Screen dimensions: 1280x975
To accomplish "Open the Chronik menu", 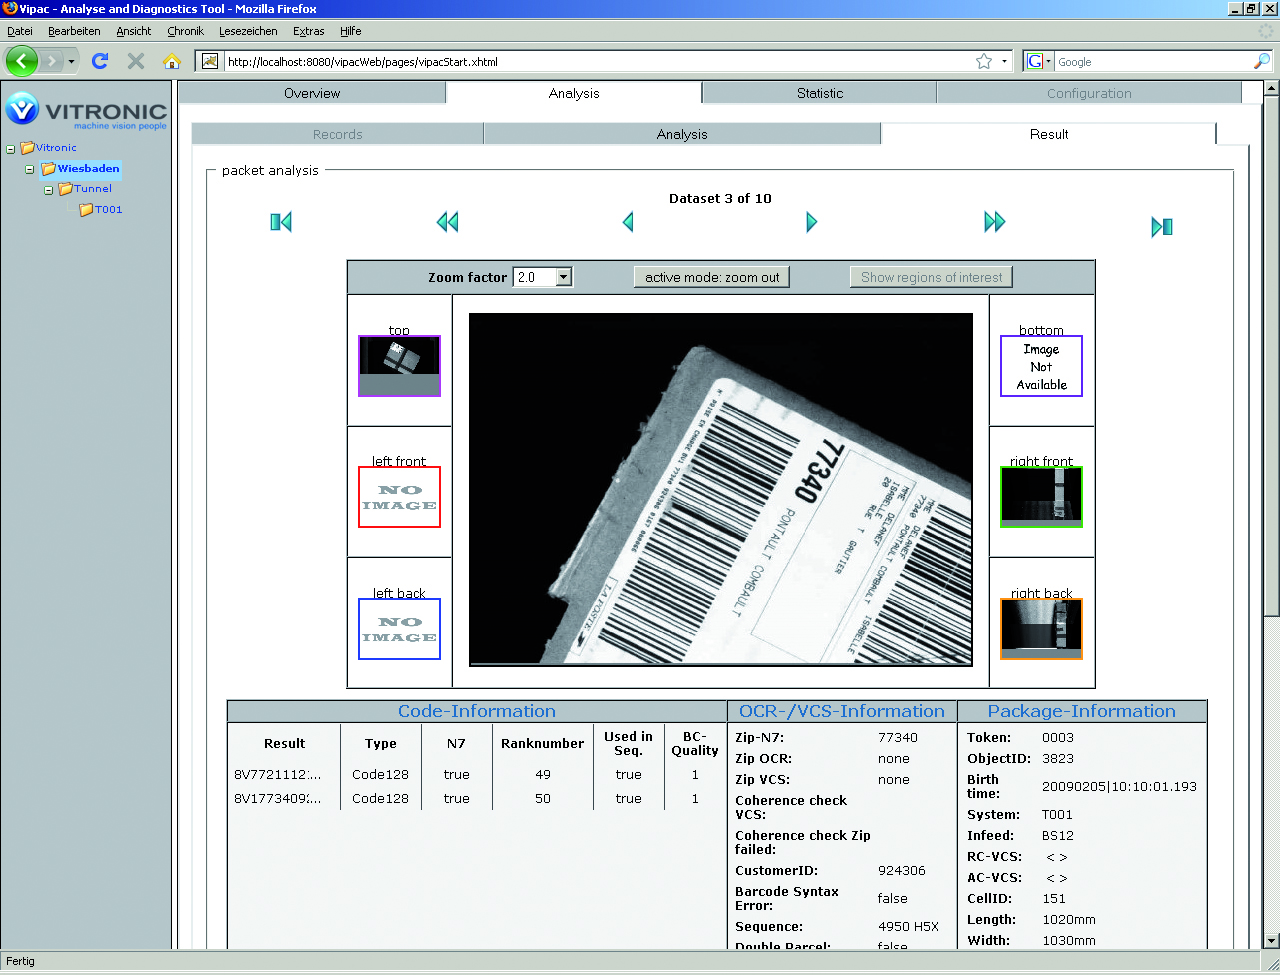I will point(186,31).
